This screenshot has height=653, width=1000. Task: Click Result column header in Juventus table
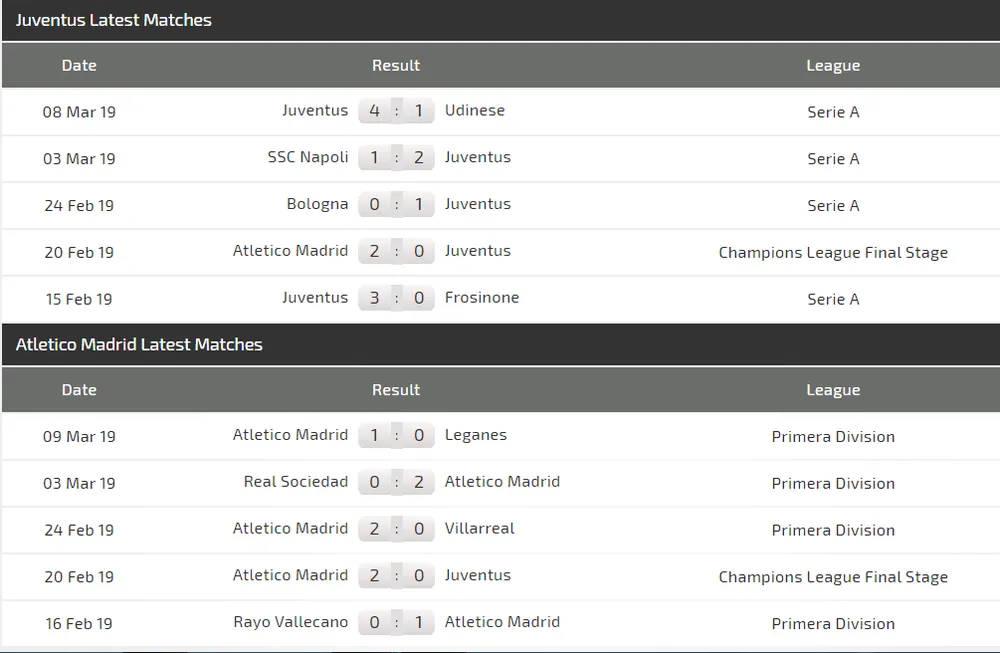coord(396,65)
